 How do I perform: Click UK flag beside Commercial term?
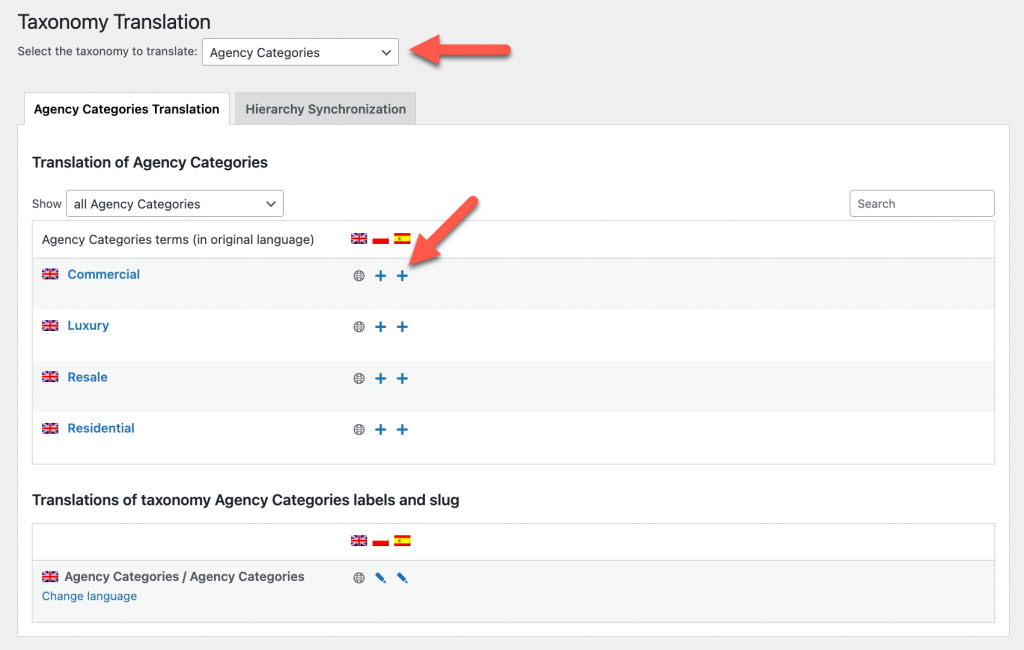[50, 274]
